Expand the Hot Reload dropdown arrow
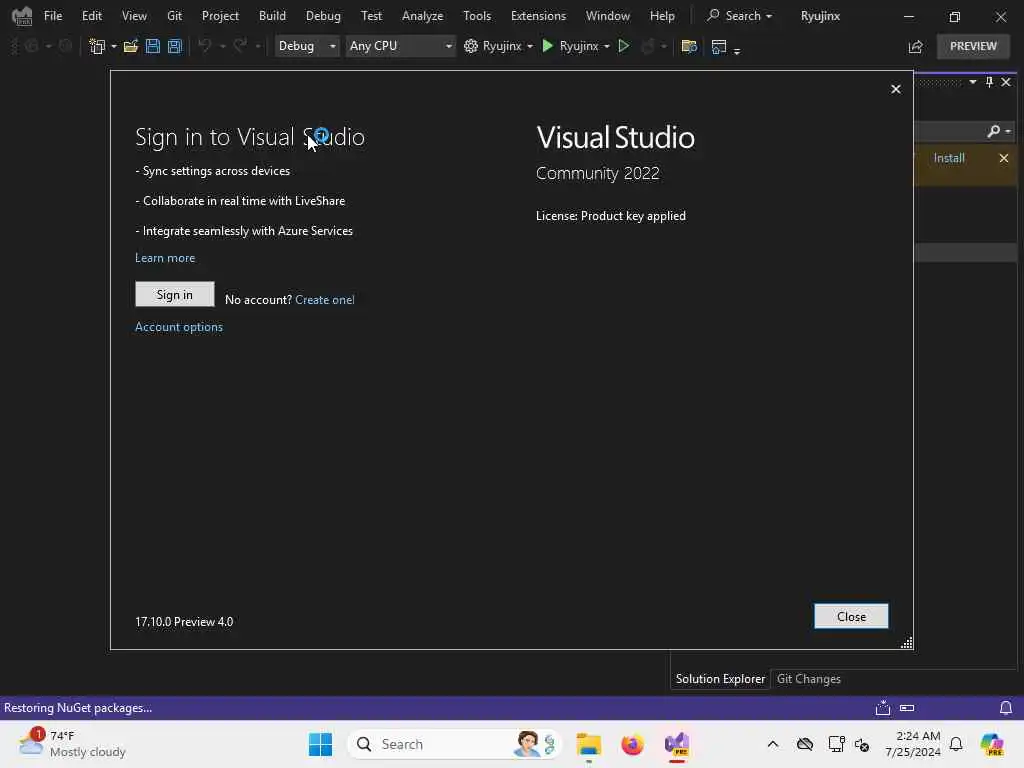Image resolution: width=1024 pixels, height=768 pixels. coord(664,46)
